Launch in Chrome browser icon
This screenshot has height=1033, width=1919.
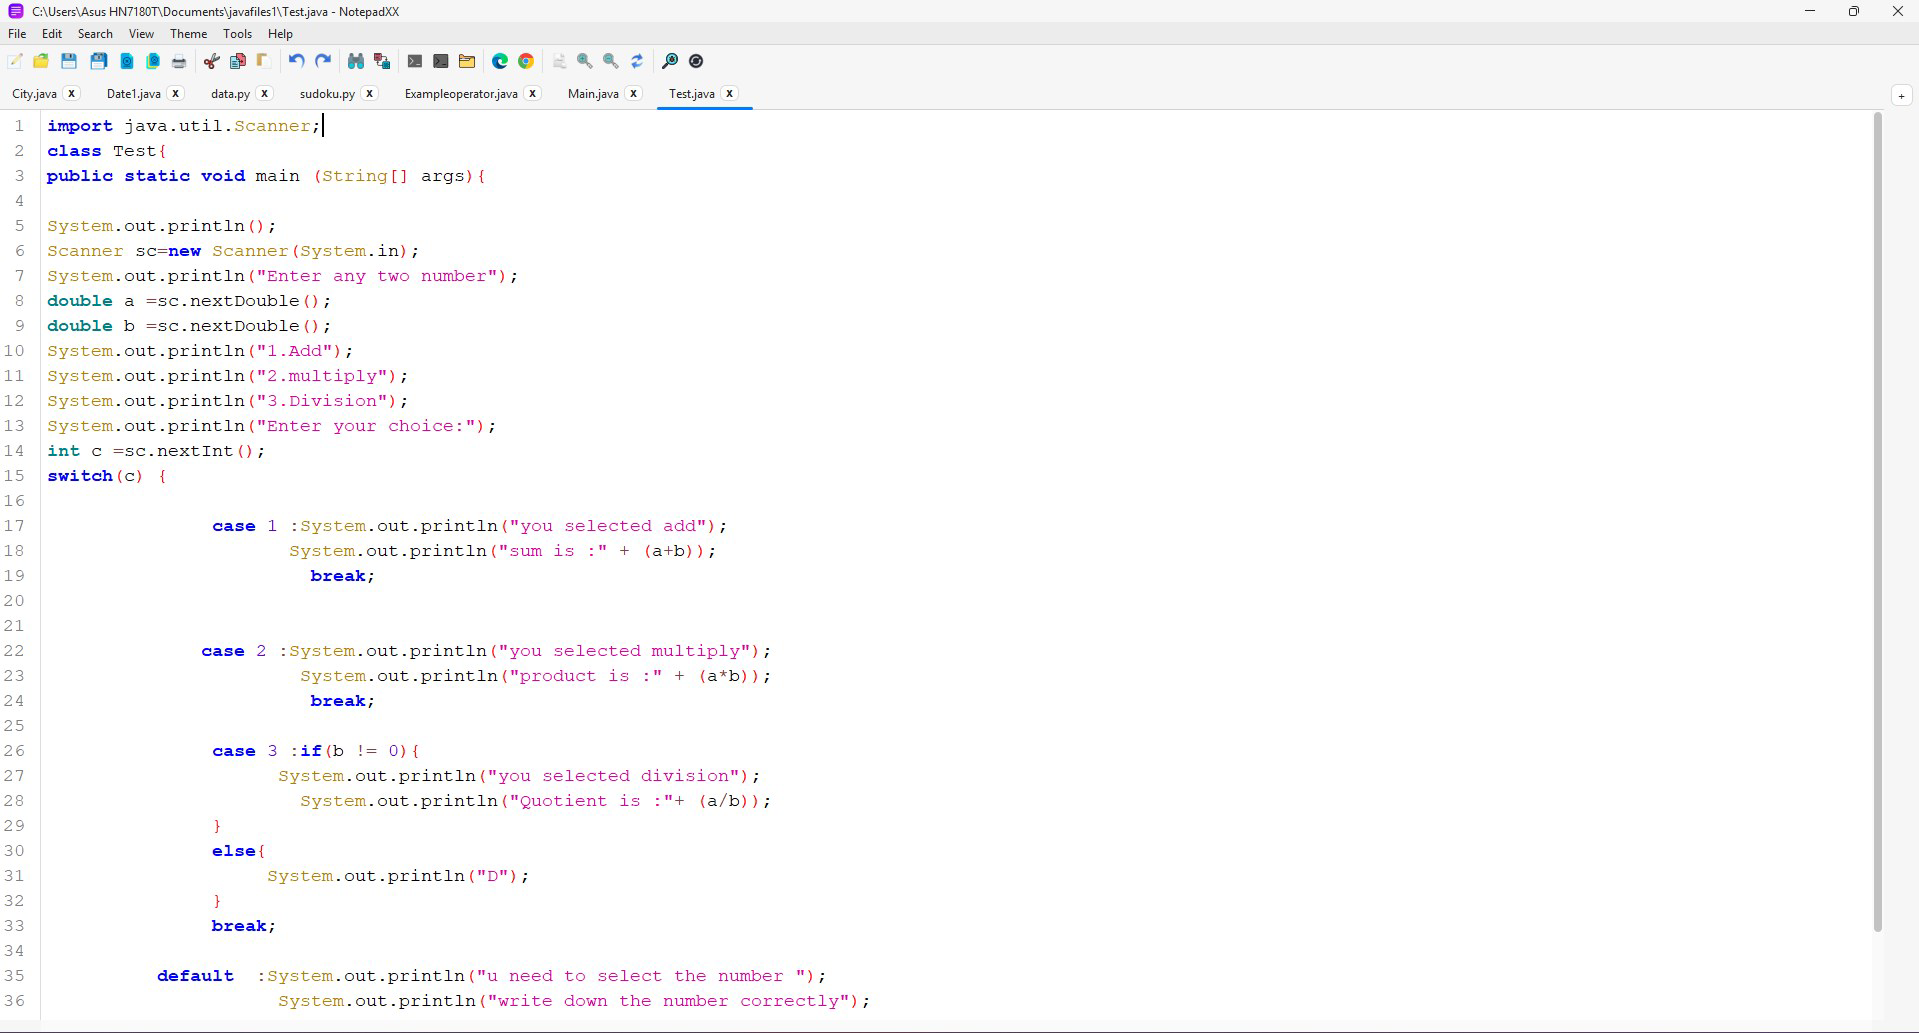526,61
